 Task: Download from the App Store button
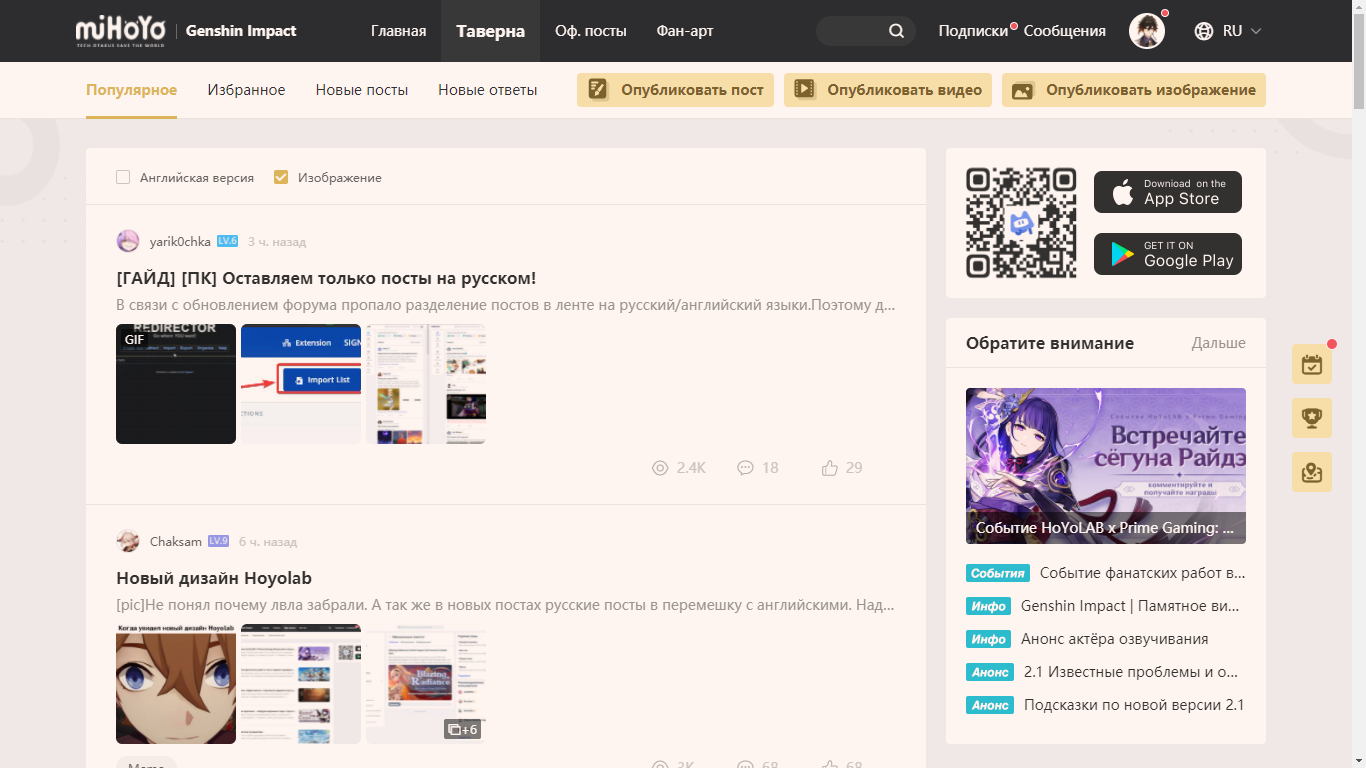click(x=1167, y=192)
